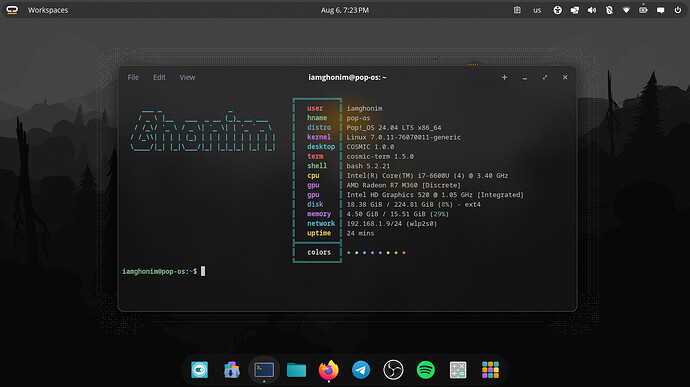The image size is (690, 387).
Task: Launch Firefox from the dock
Action: pyautogui.click(x=329, y=370)
